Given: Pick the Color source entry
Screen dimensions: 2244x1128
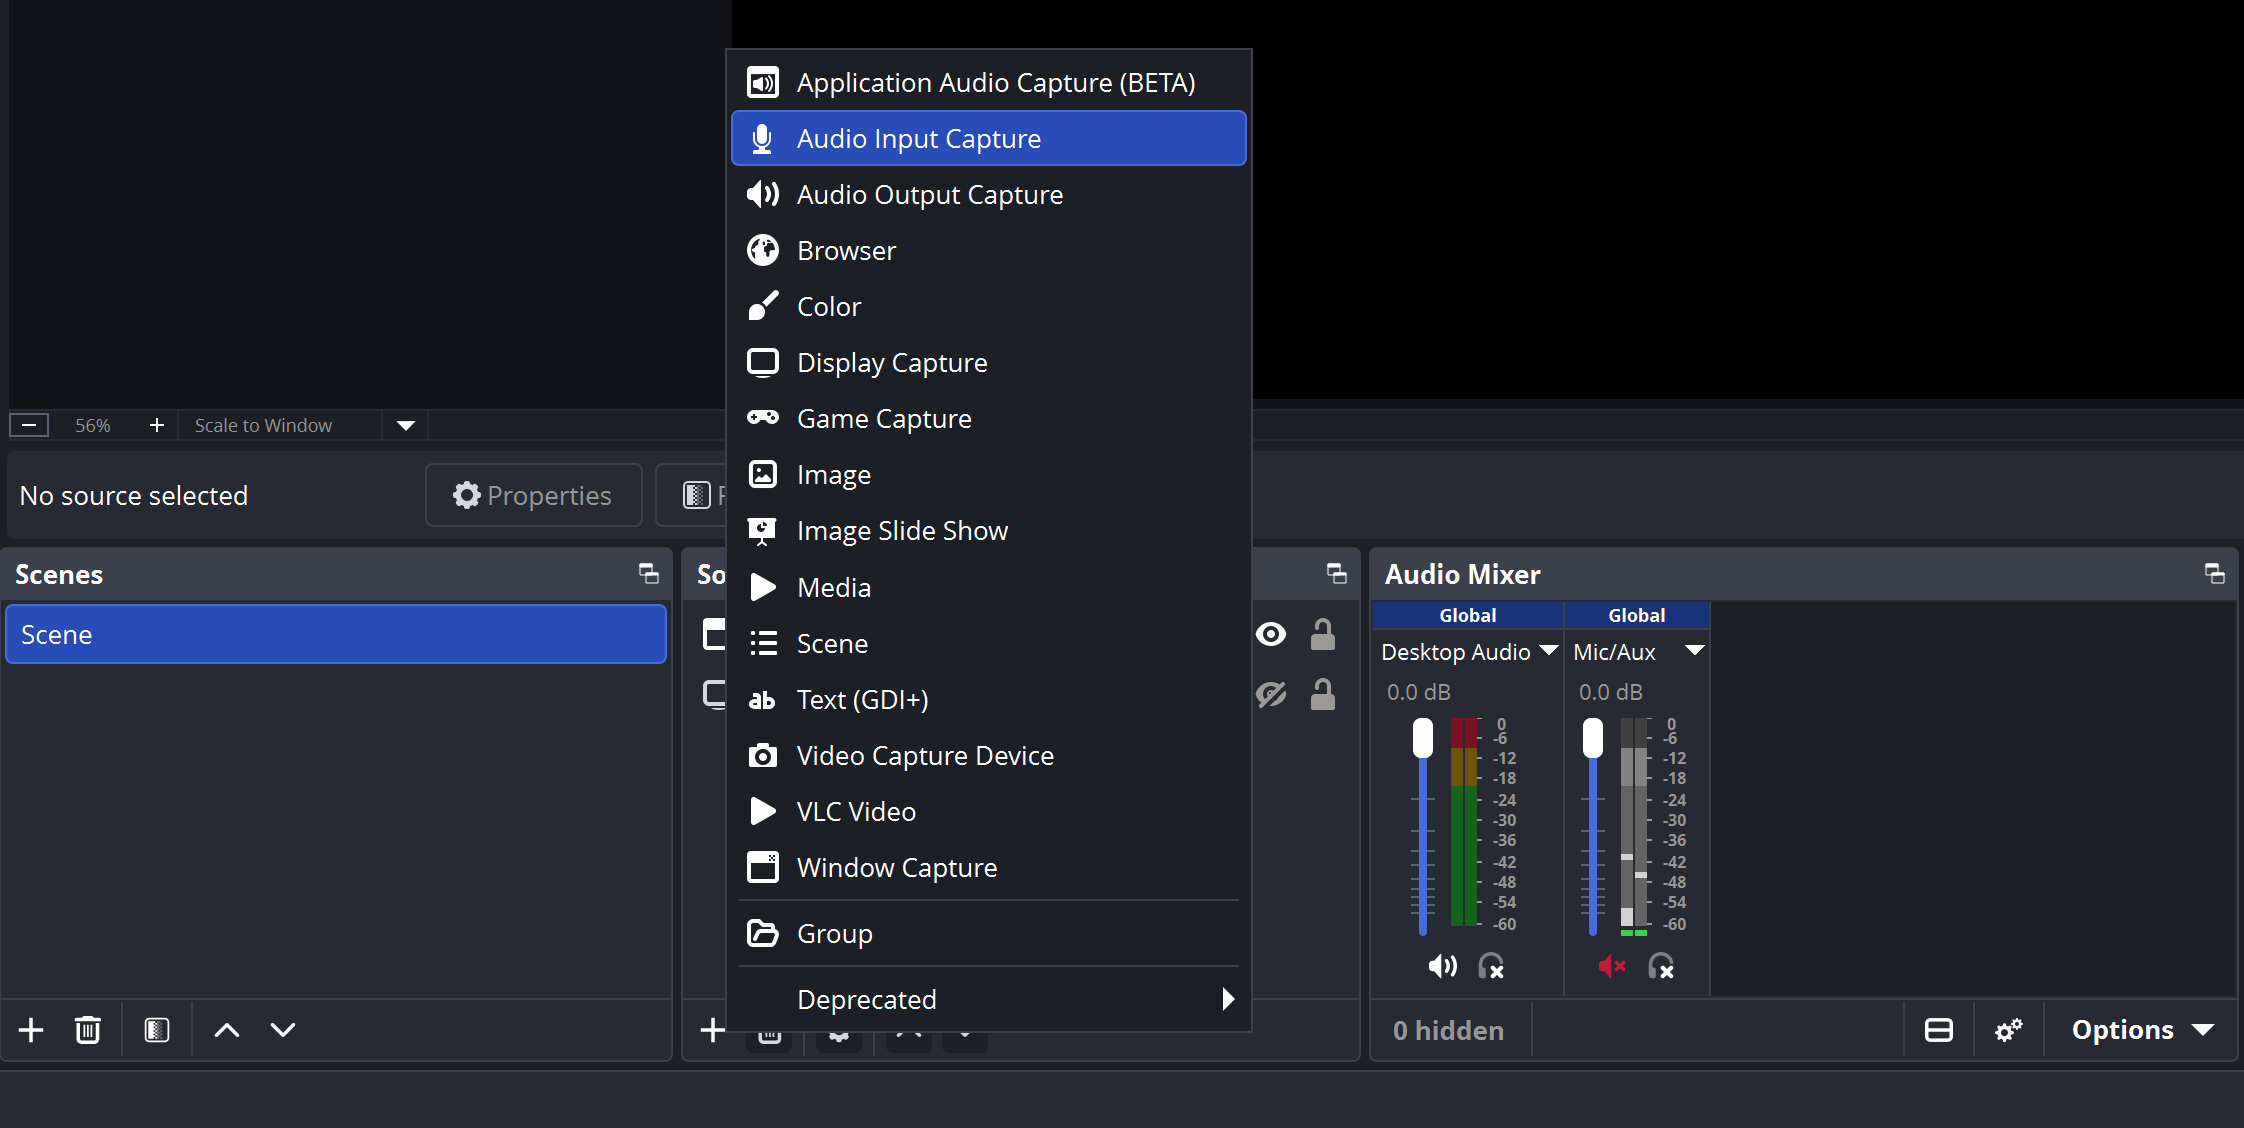Looking at the screenshot, I should (x=988, y=306).
